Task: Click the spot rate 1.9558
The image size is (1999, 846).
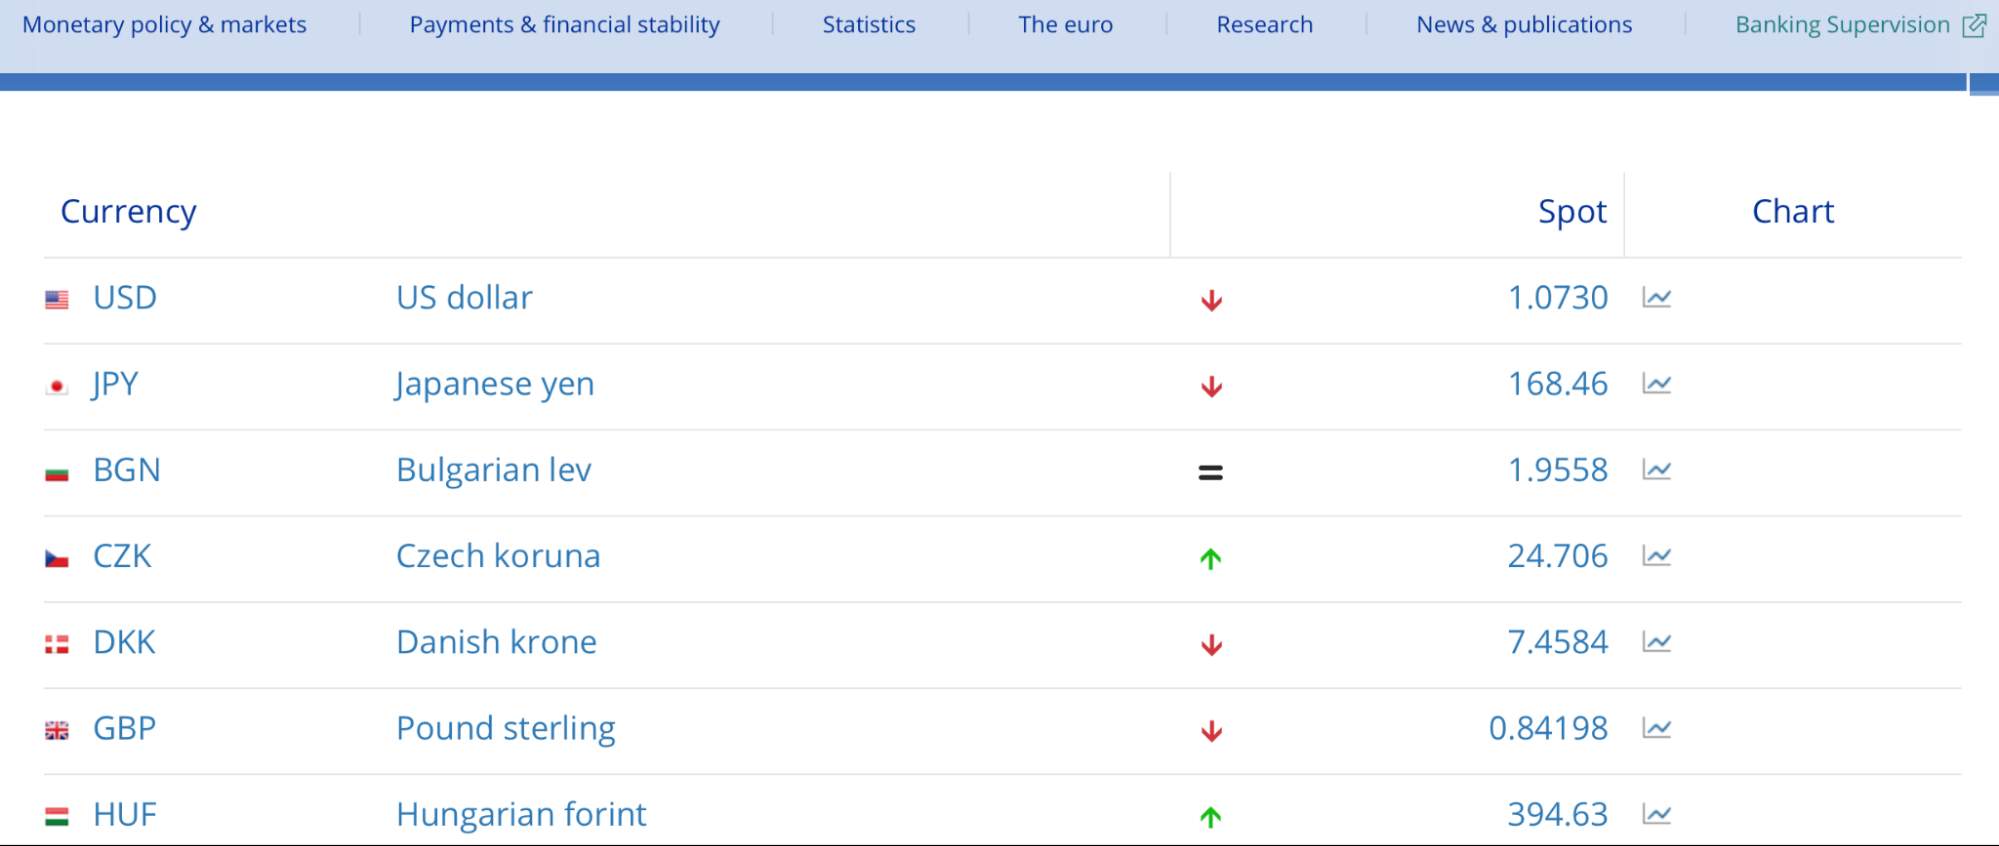Action: tap(1558, 470)
